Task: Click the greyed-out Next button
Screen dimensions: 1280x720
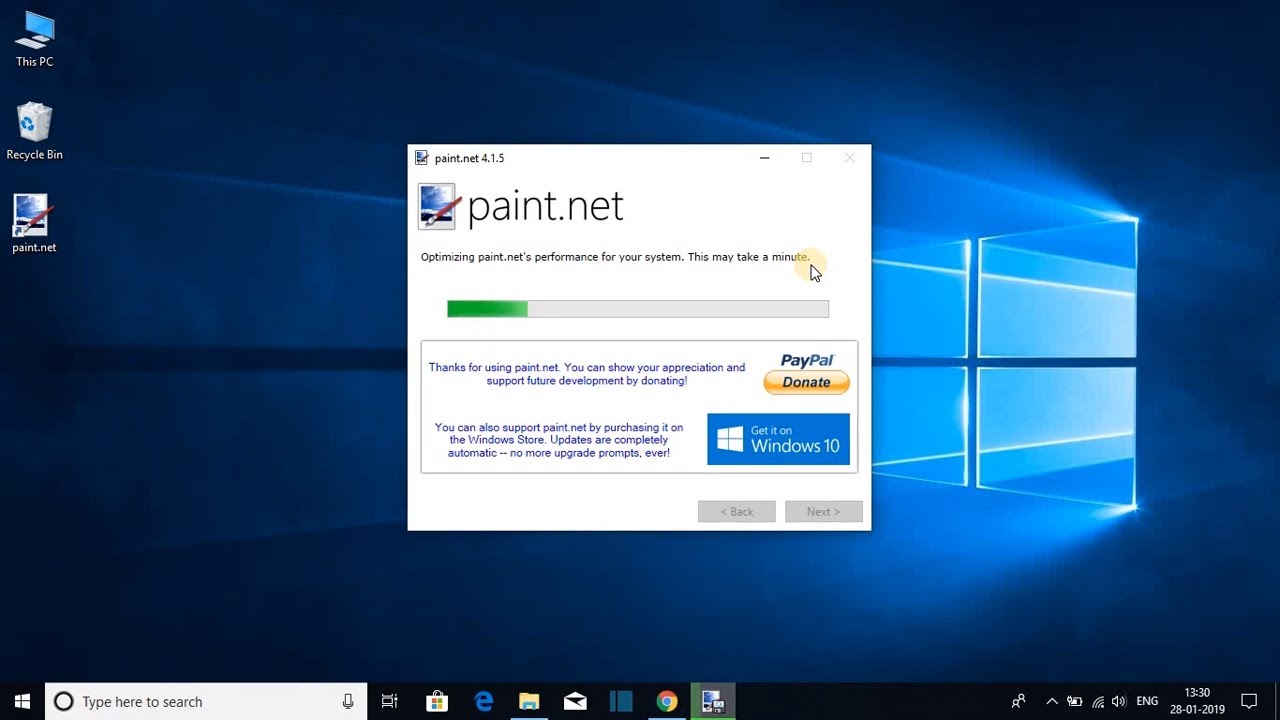Action: (823, 512)
